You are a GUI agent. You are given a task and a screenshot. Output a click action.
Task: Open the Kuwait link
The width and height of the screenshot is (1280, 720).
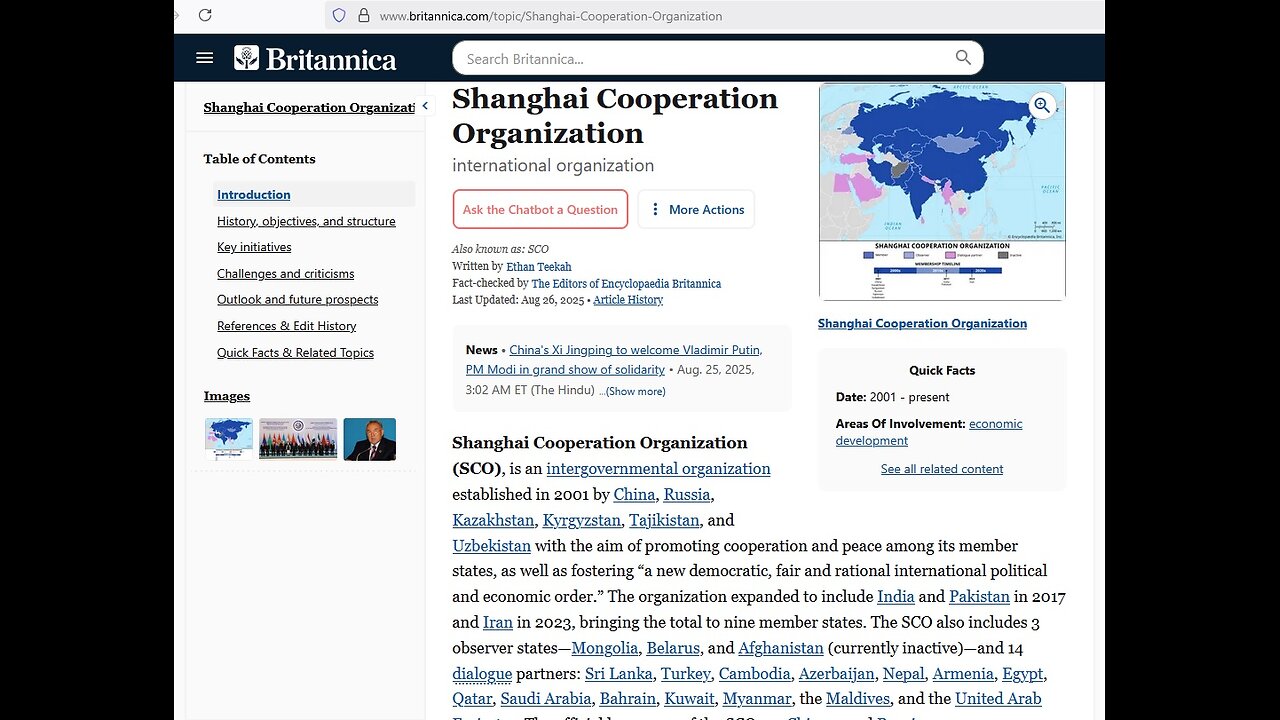click(x=690, y=699)
